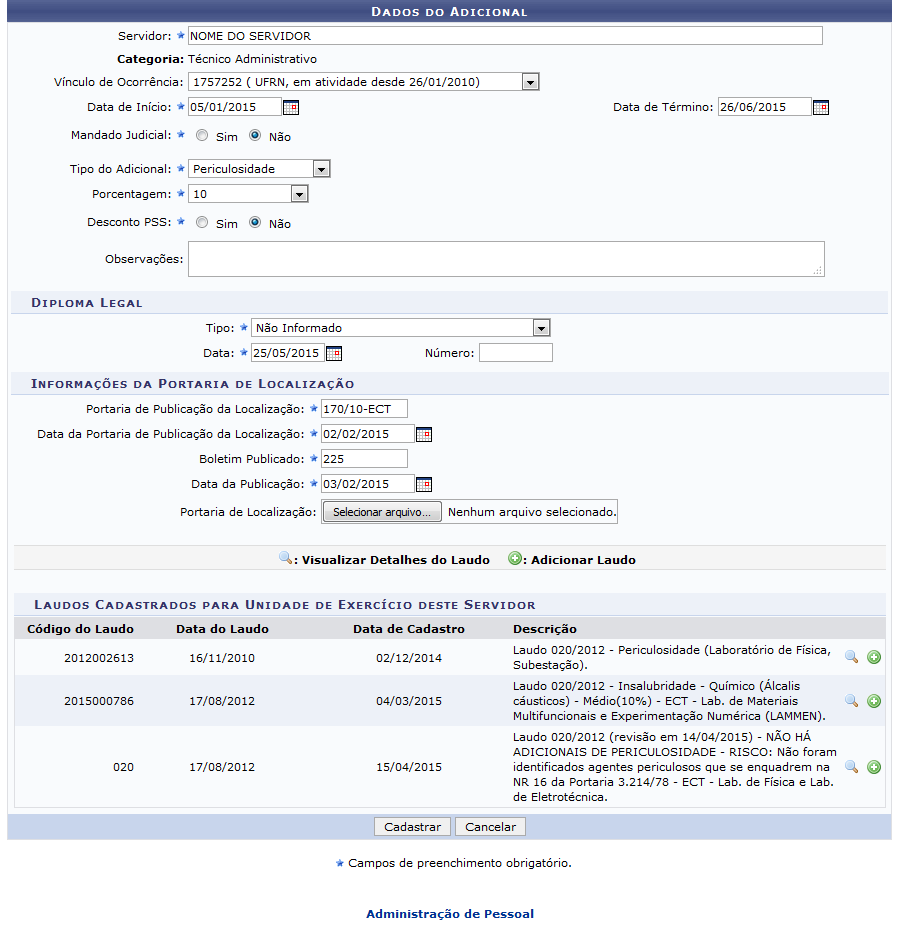
Task: Open calendar picker for Data de Término
Action: (x=820, y=108)
